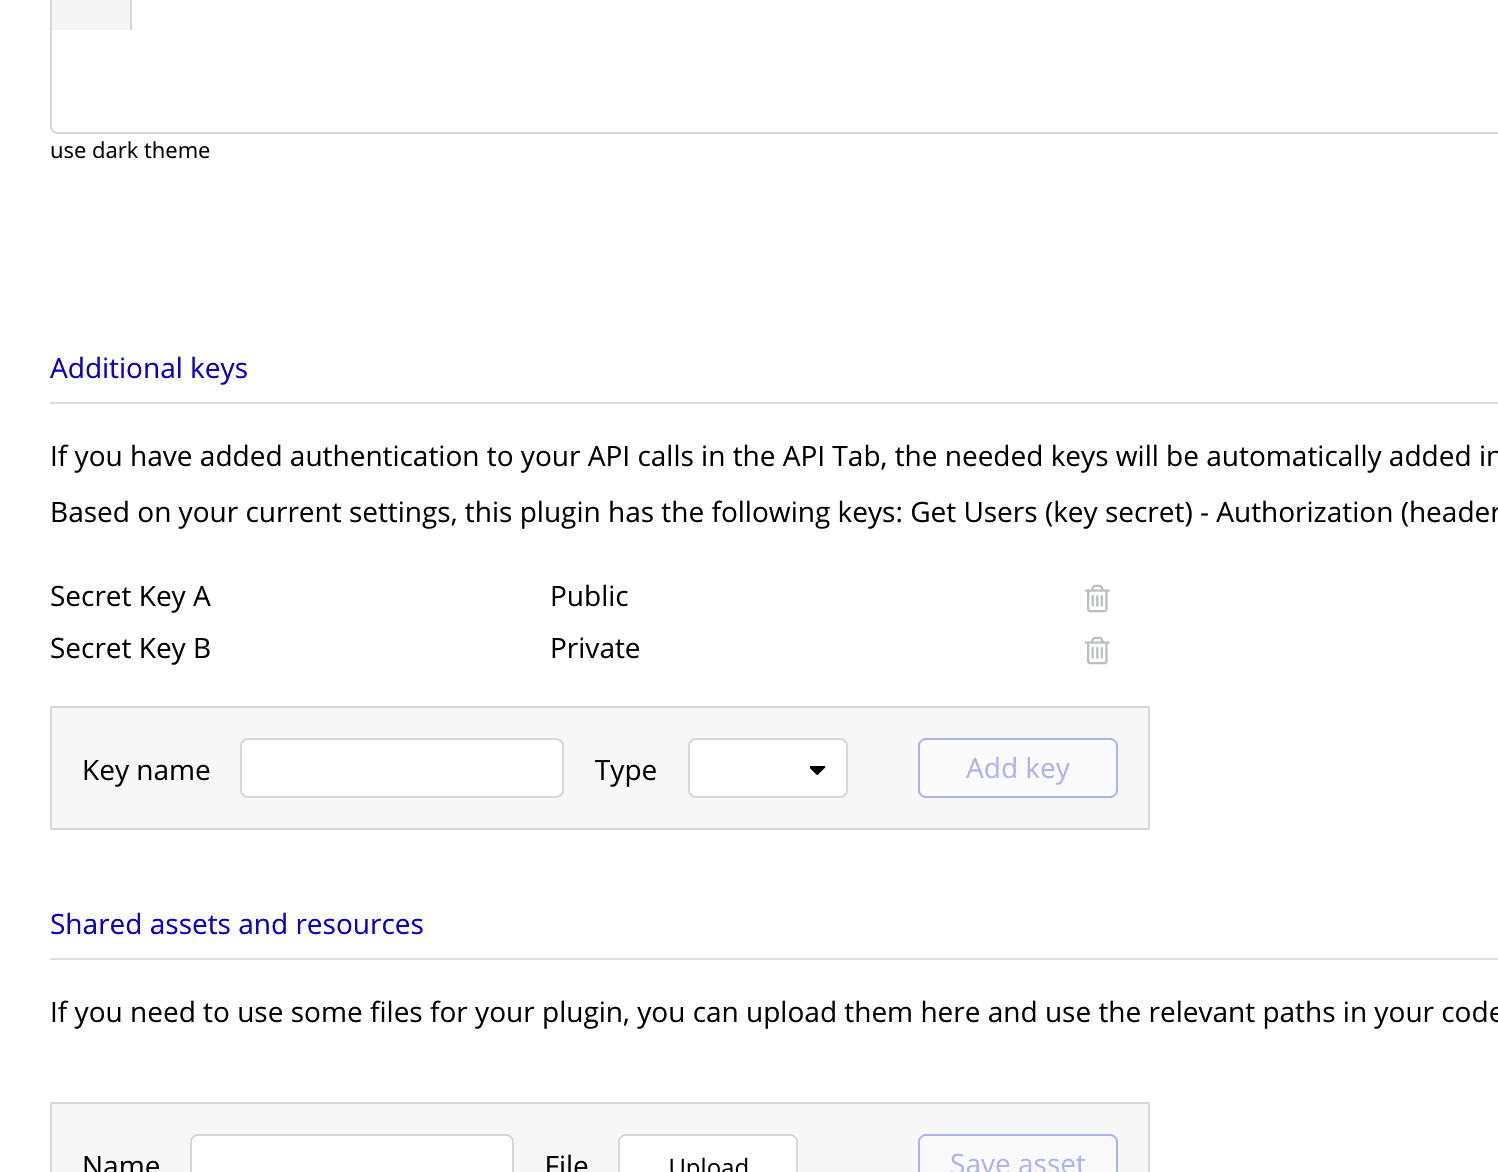This screenshot has width=1498, height=1172.
Task: Click Shared assets and resources heading
Action: click(x=237, y=924)
